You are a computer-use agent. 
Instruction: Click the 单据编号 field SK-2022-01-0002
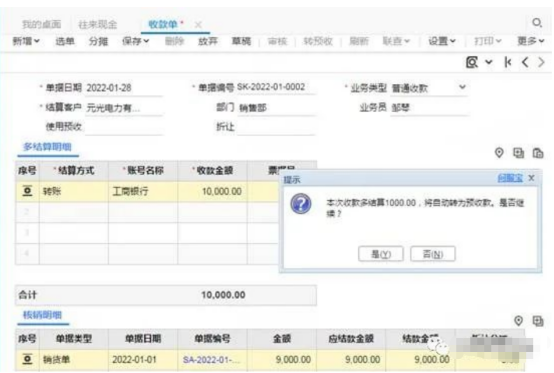click(x=276, y=87)
